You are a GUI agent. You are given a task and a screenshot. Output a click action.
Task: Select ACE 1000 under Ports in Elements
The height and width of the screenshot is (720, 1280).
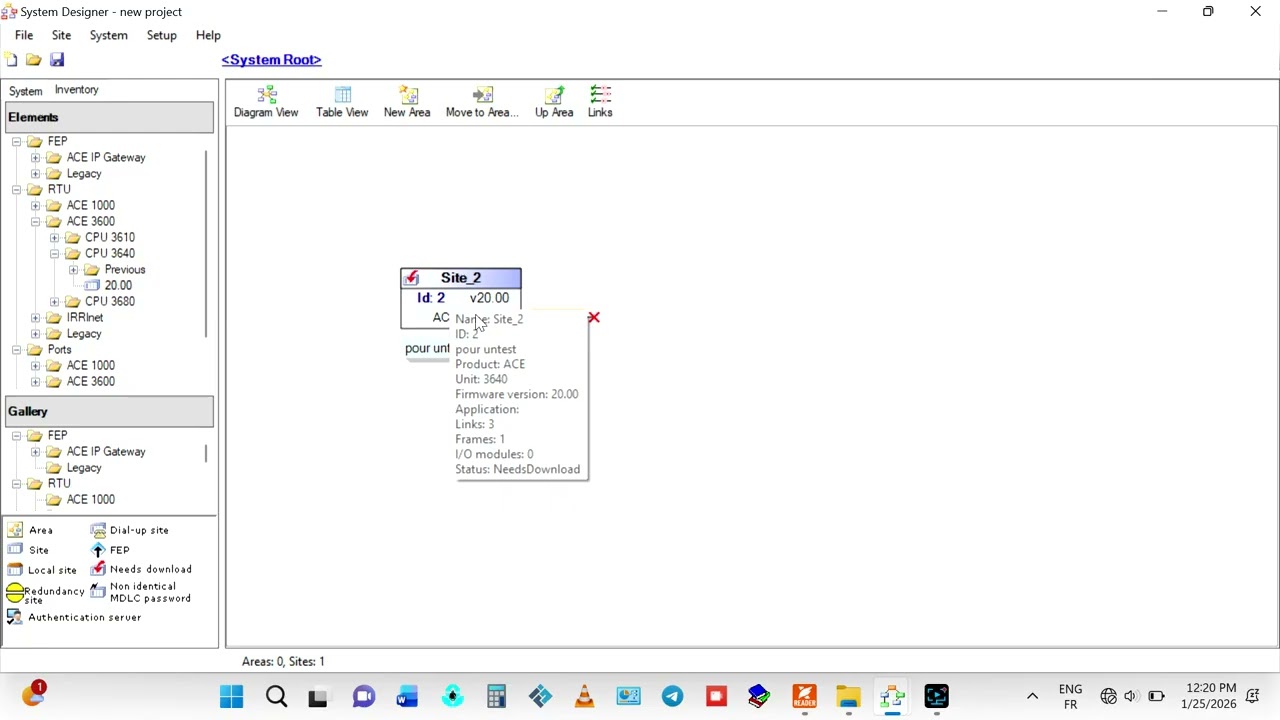tap(91, 365)
